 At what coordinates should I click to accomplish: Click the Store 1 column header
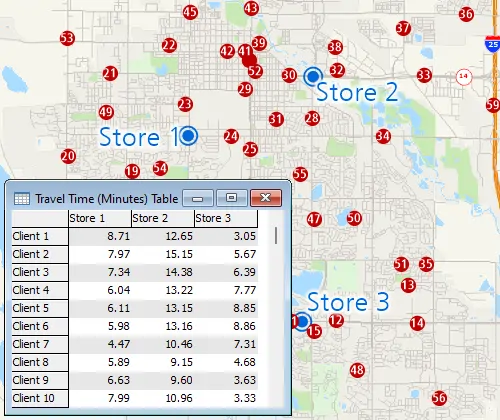100,218
